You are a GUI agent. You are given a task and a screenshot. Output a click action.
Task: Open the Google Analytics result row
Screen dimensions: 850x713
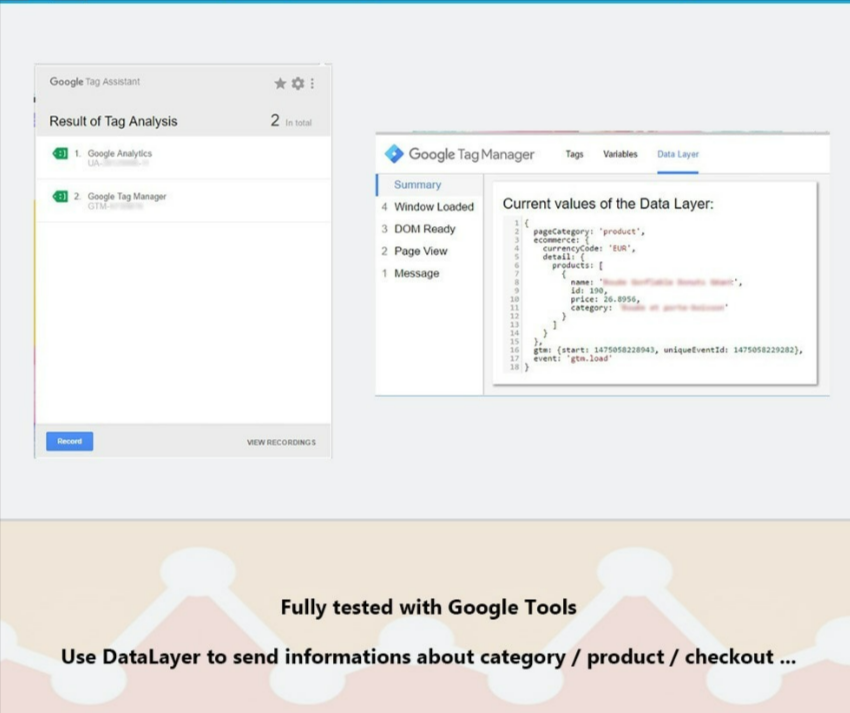pos(183,158)
